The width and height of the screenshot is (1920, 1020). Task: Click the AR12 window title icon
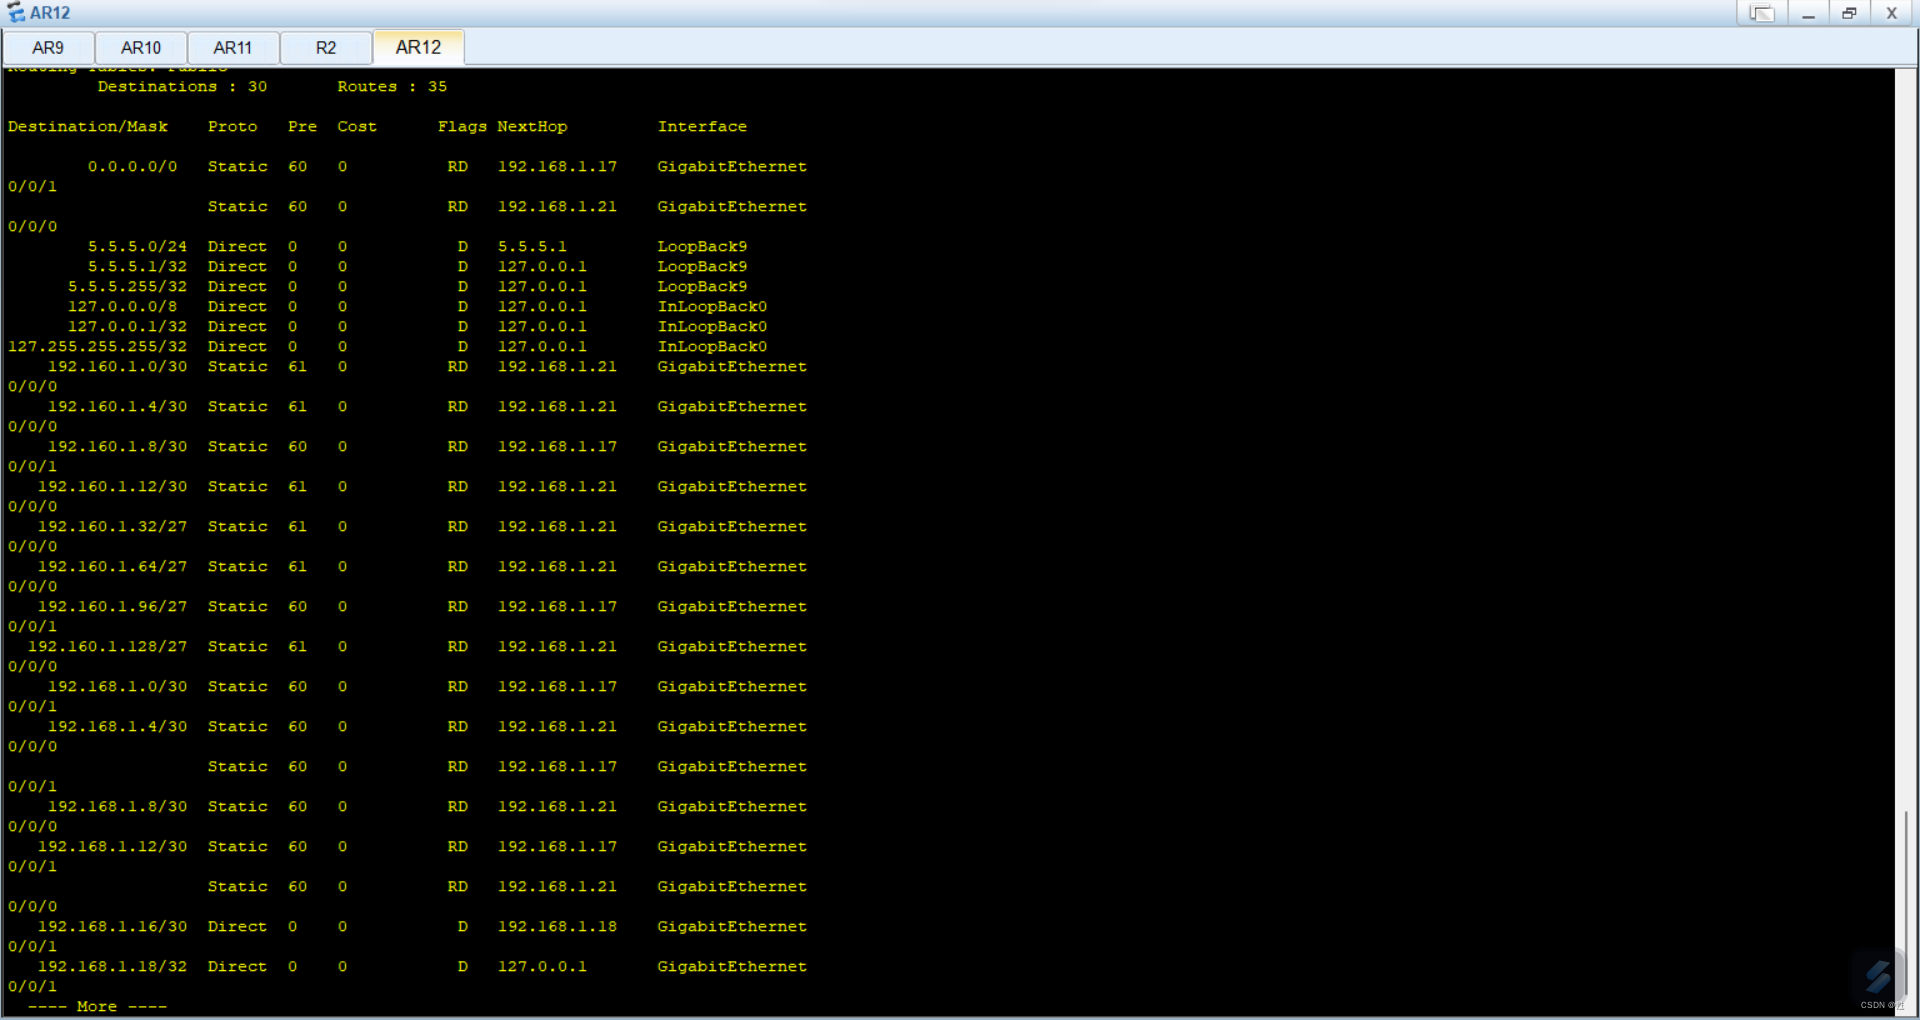point(15,13)
